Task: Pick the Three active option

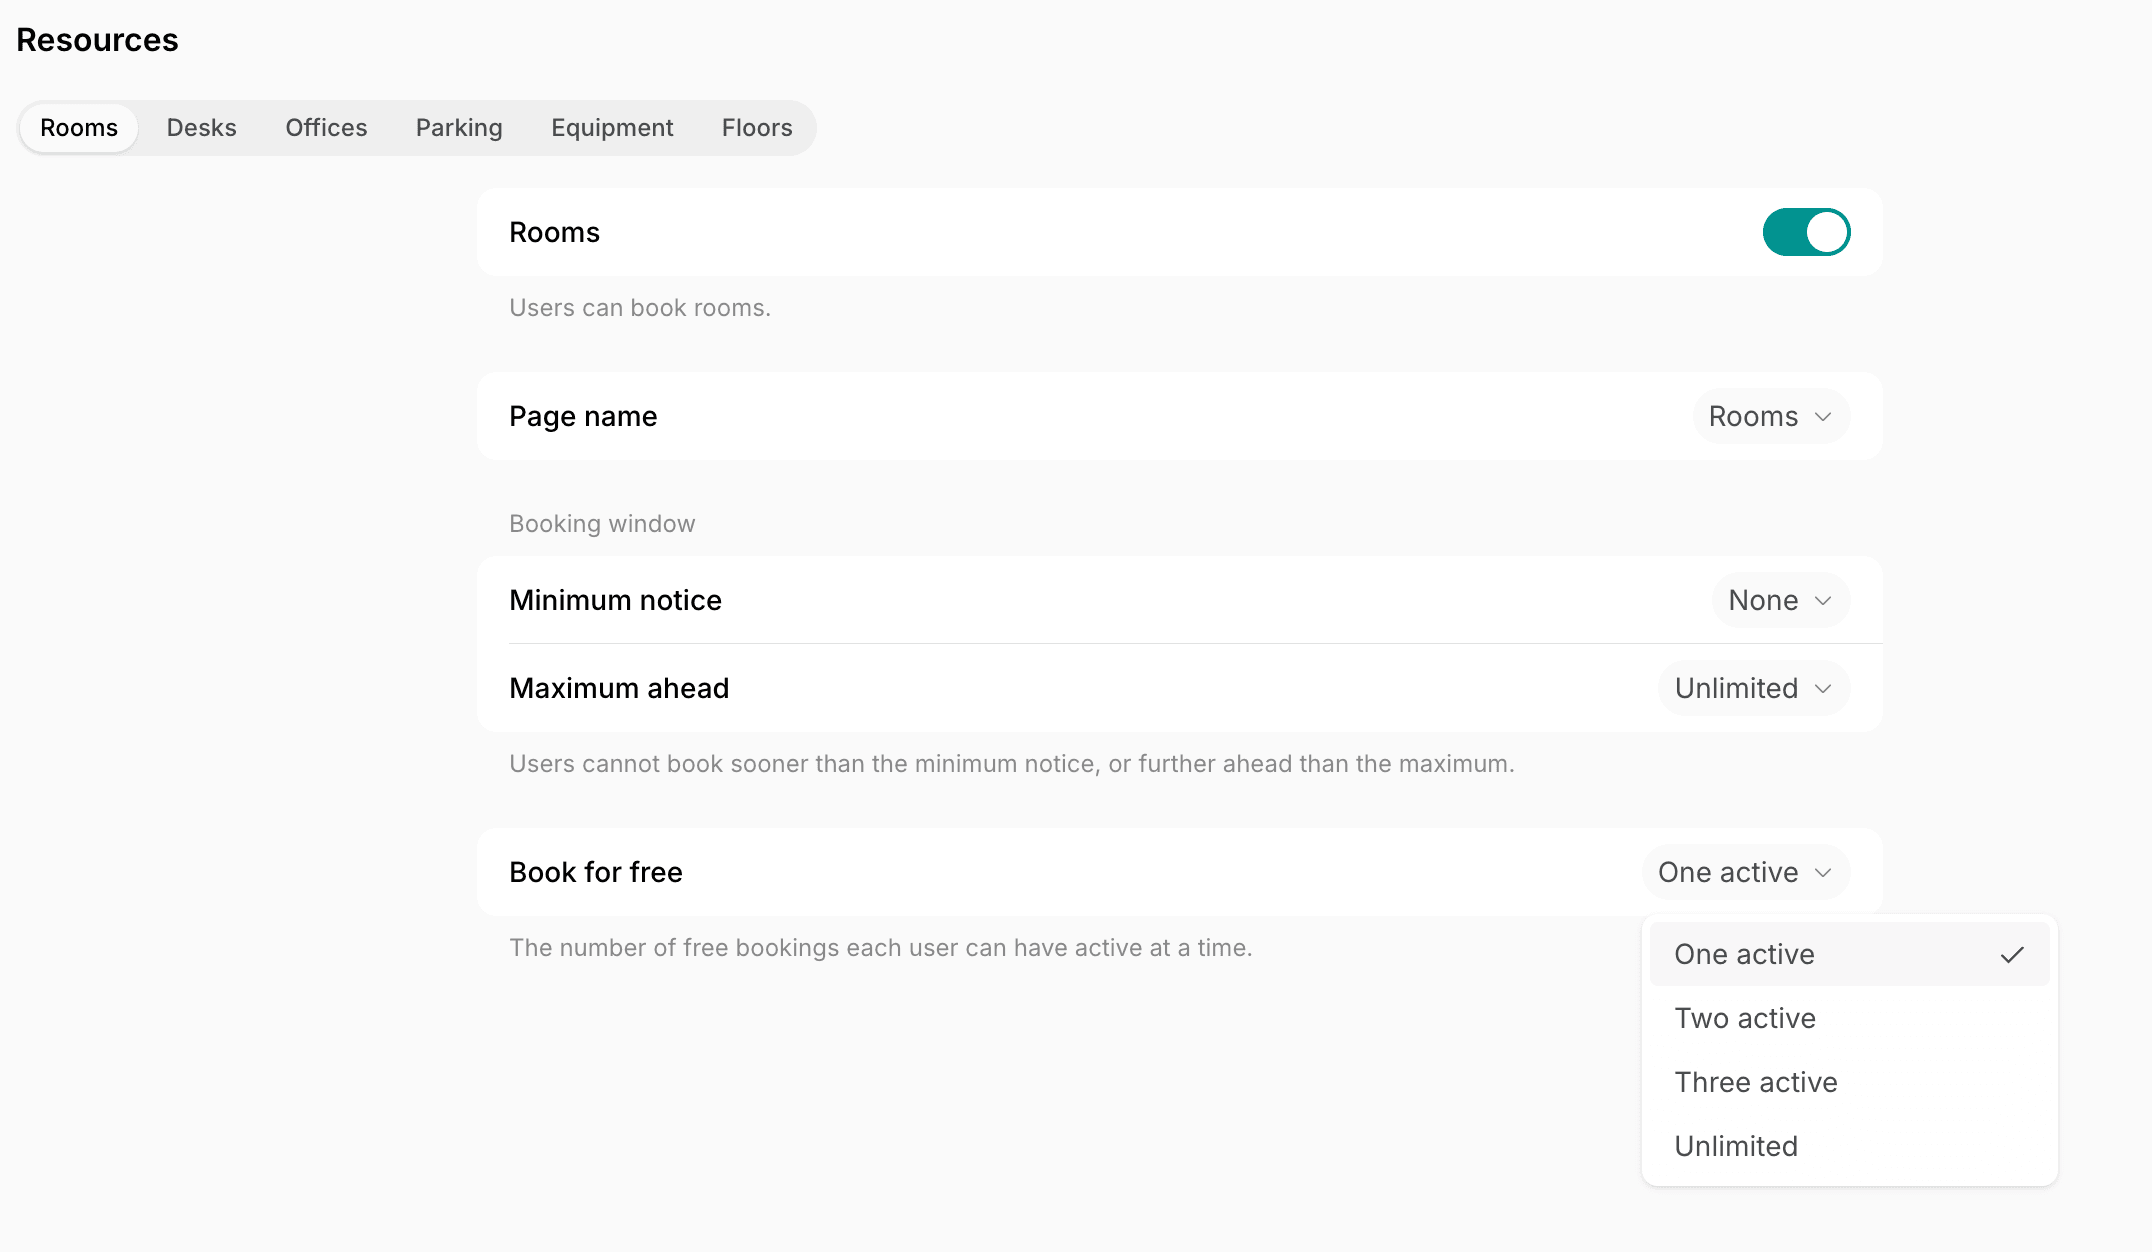Action: click(1849, 1082)
